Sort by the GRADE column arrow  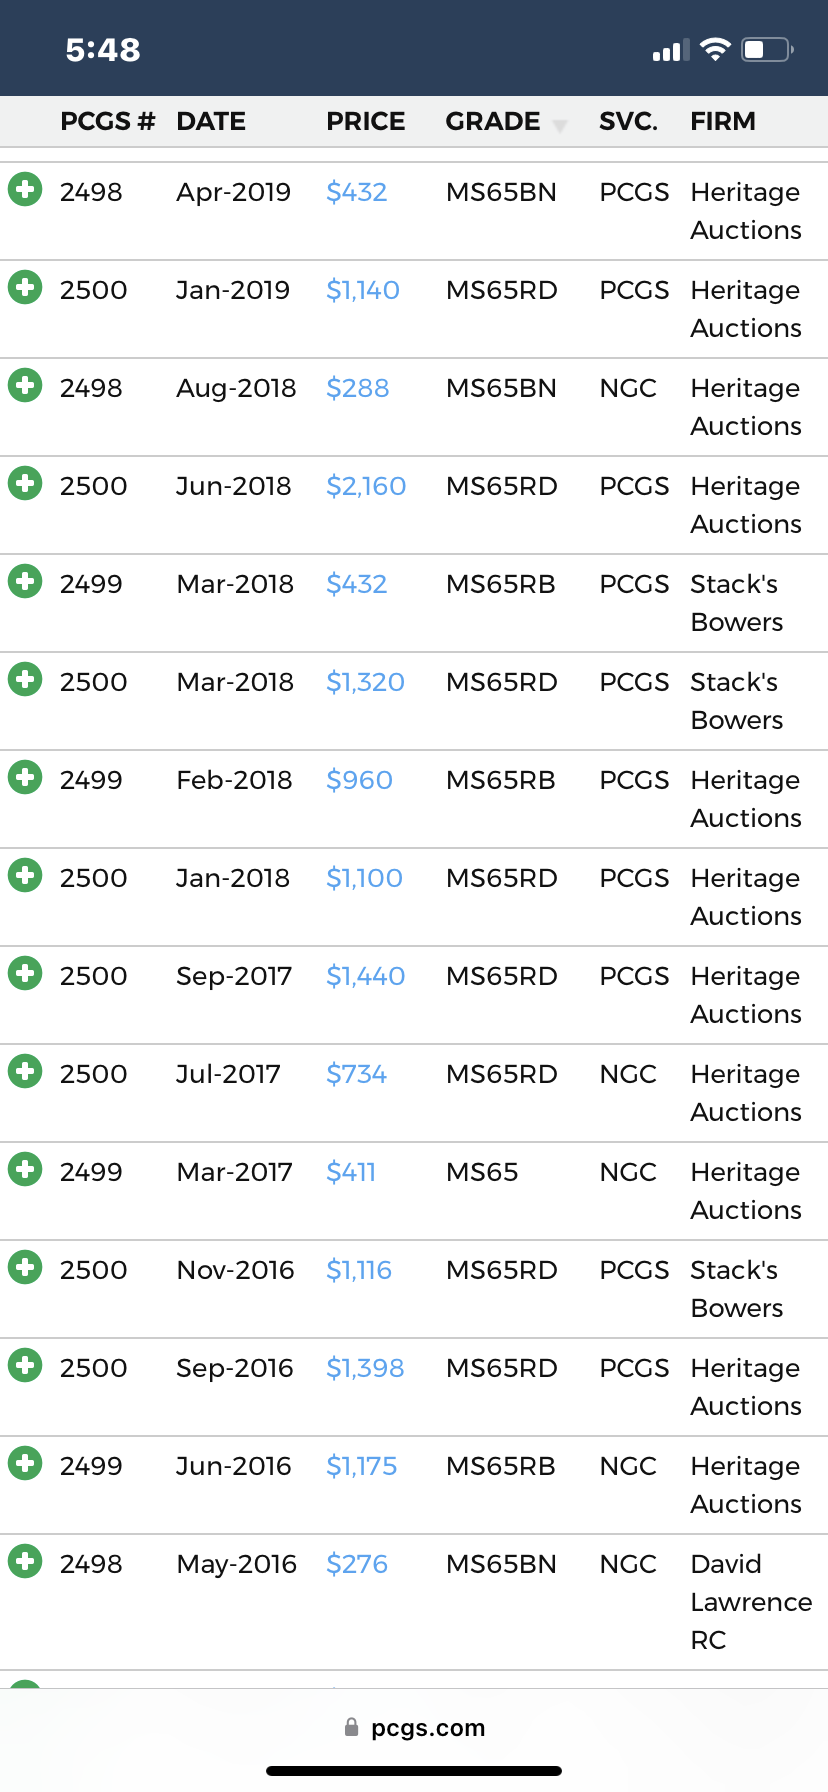[560, 125]
